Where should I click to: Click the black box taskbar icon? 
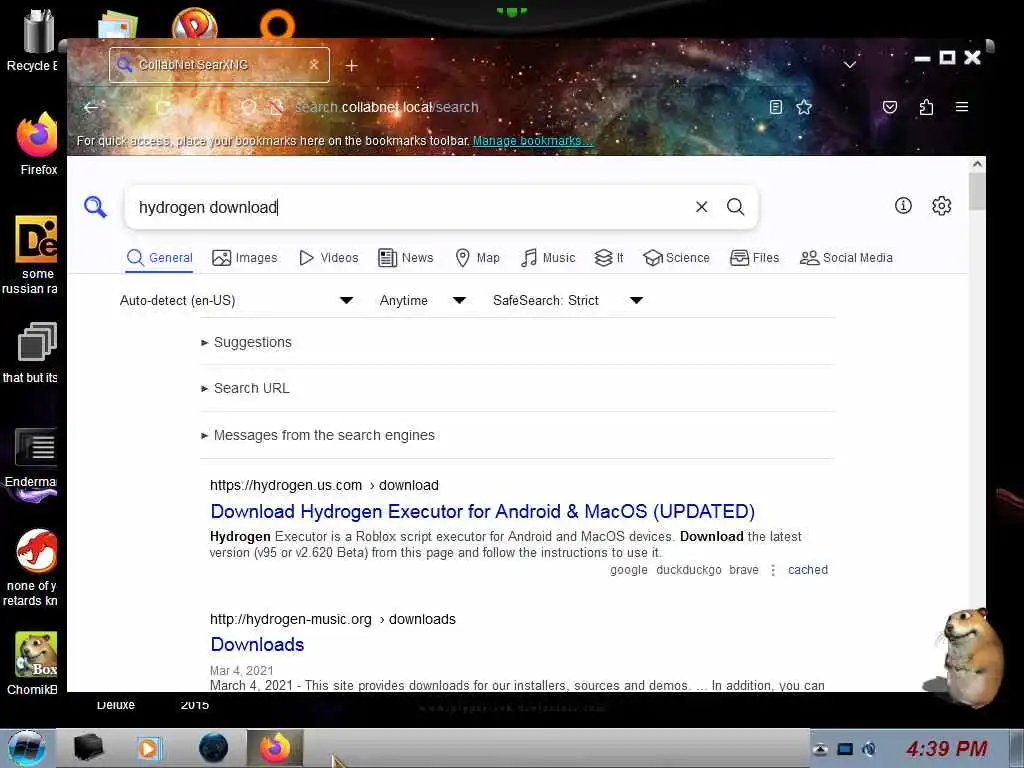88,748
